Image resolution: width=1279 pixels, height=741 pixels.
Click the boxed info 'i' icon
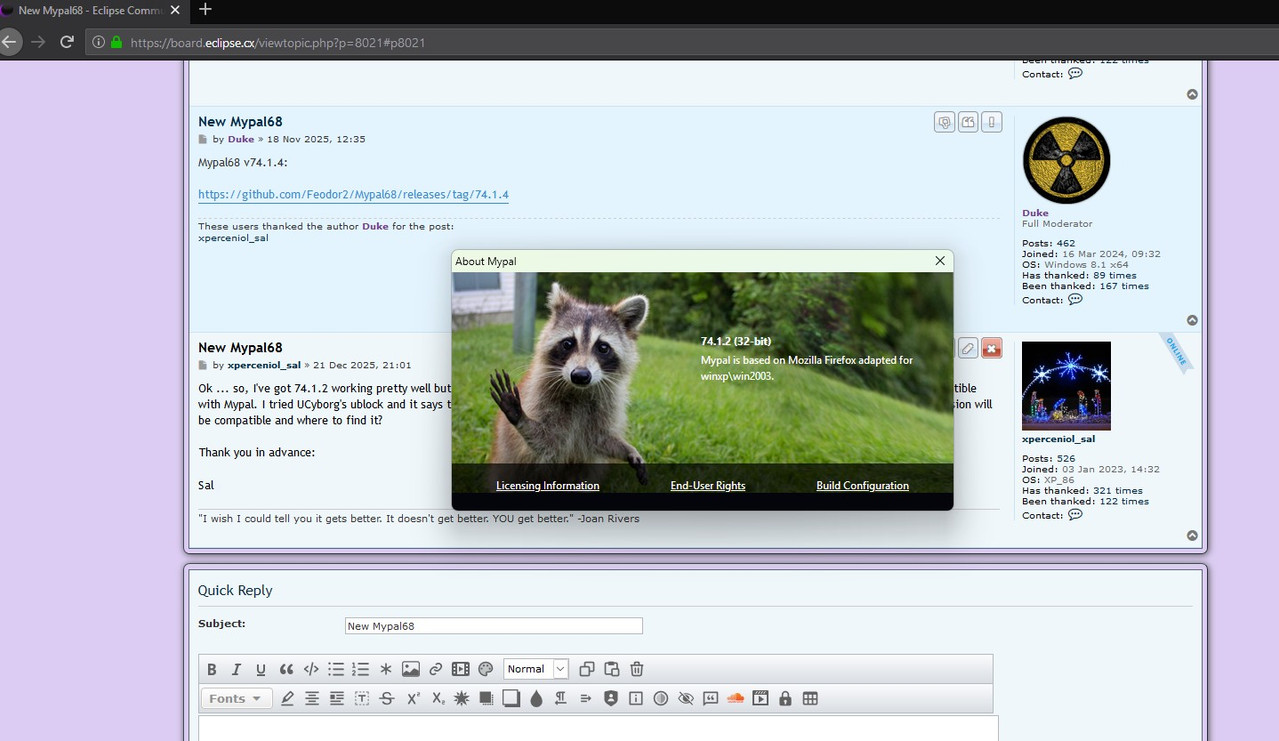[635, 698]
